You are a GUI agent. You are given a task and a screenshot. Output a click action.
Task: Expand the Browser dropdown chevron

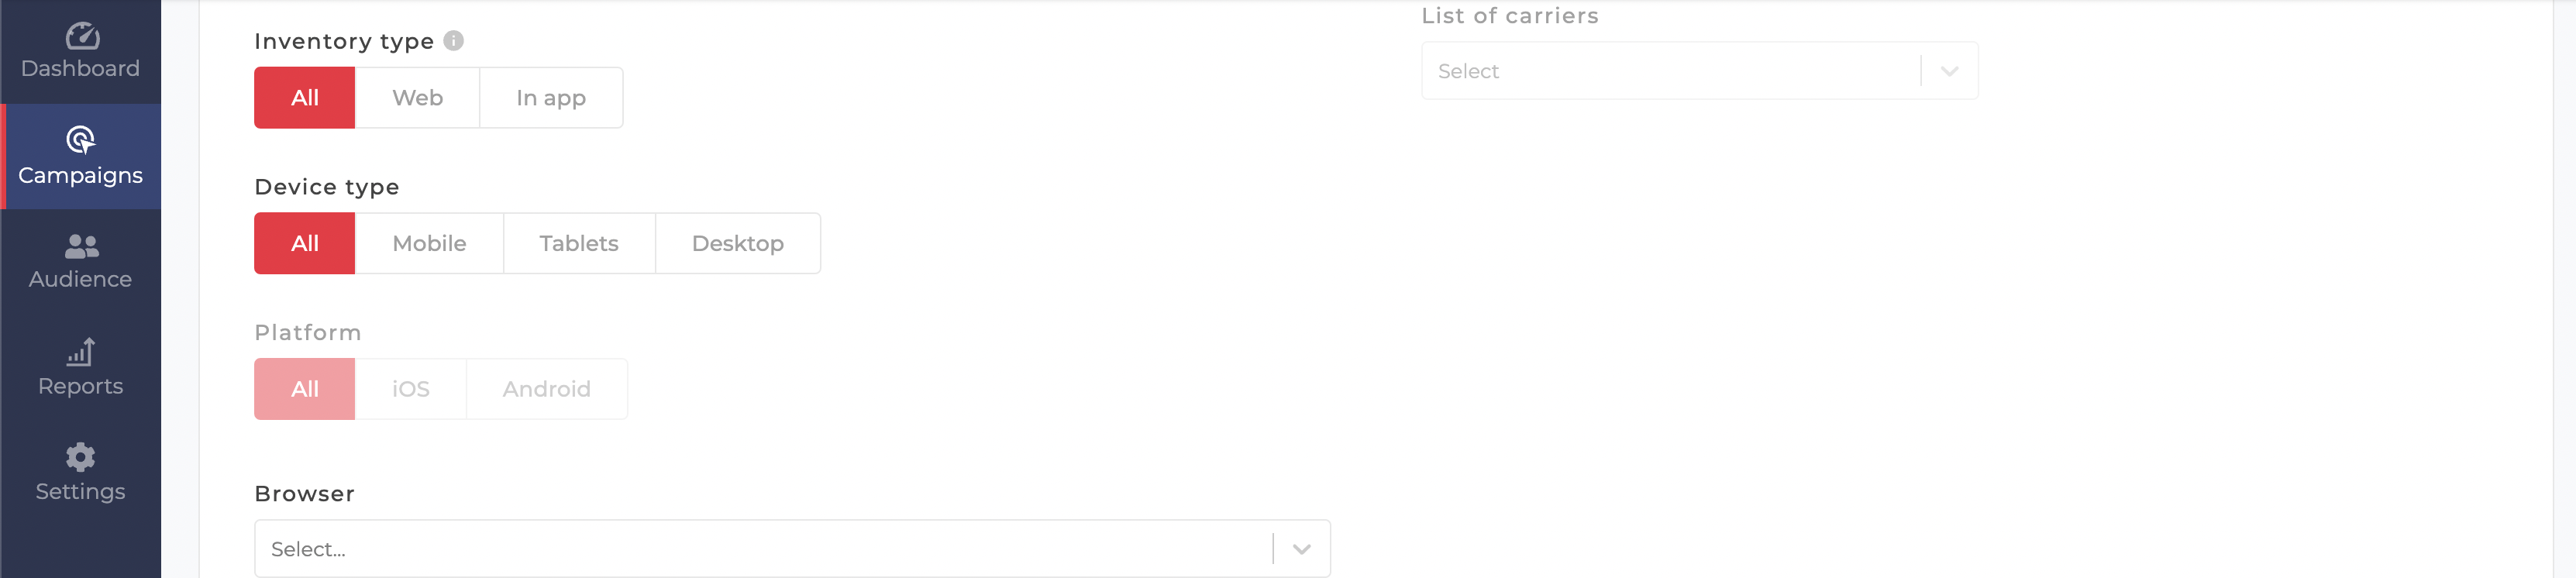coord(1301,549)
